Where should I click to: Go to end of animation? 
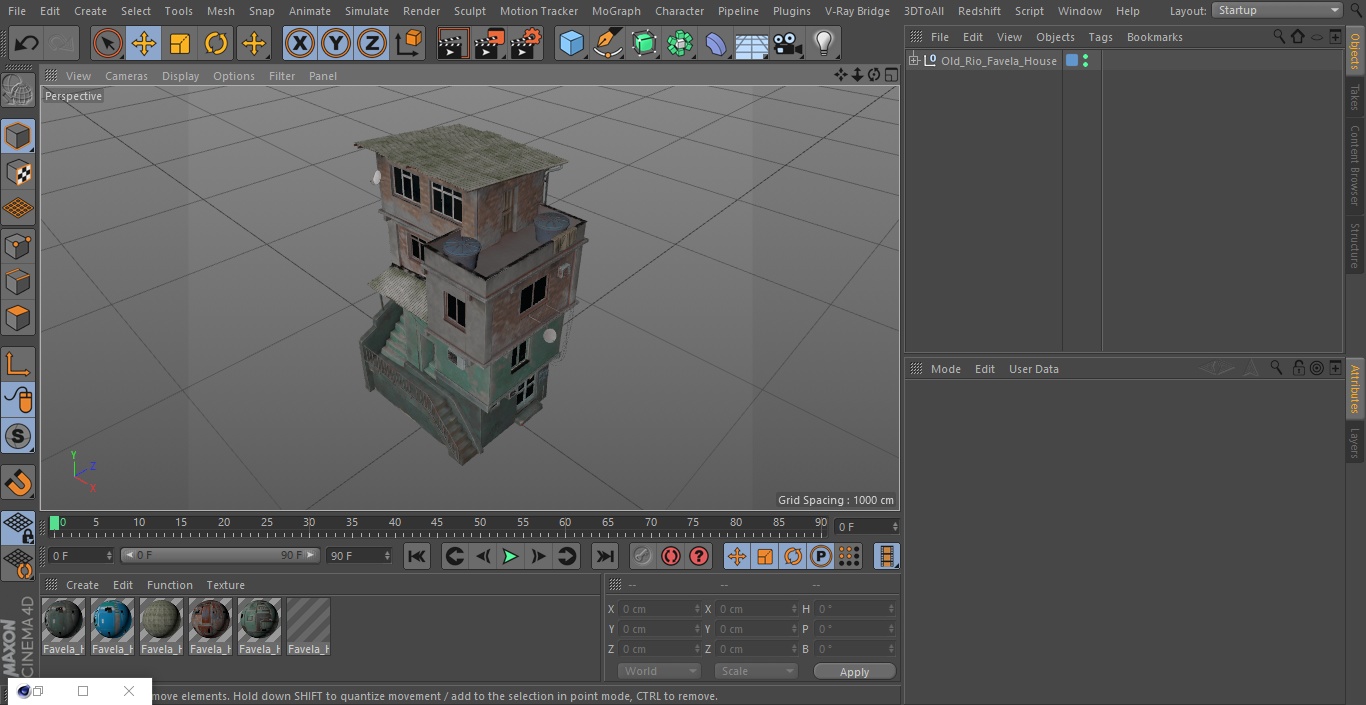pos(605,556)
